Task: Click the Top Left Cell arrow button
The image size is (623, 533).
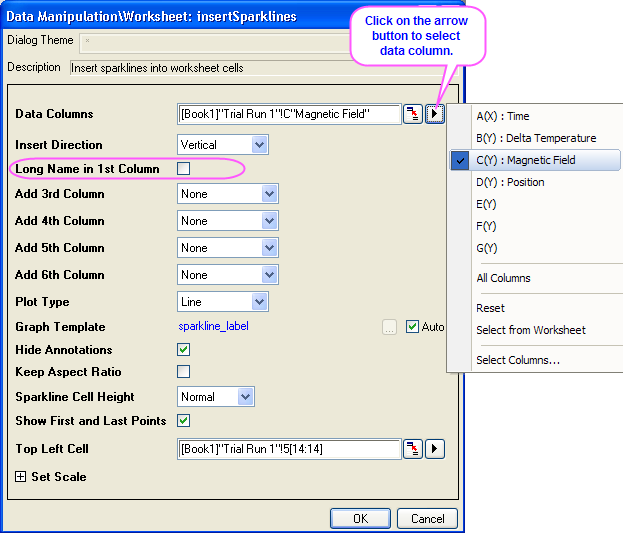Action: 434,449
